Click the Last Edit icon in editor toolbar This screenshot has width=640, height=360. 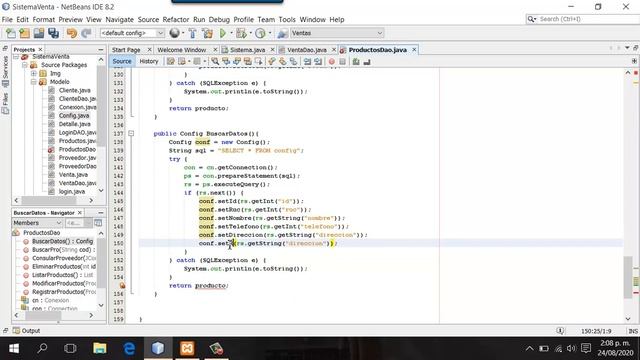point(171,61)
